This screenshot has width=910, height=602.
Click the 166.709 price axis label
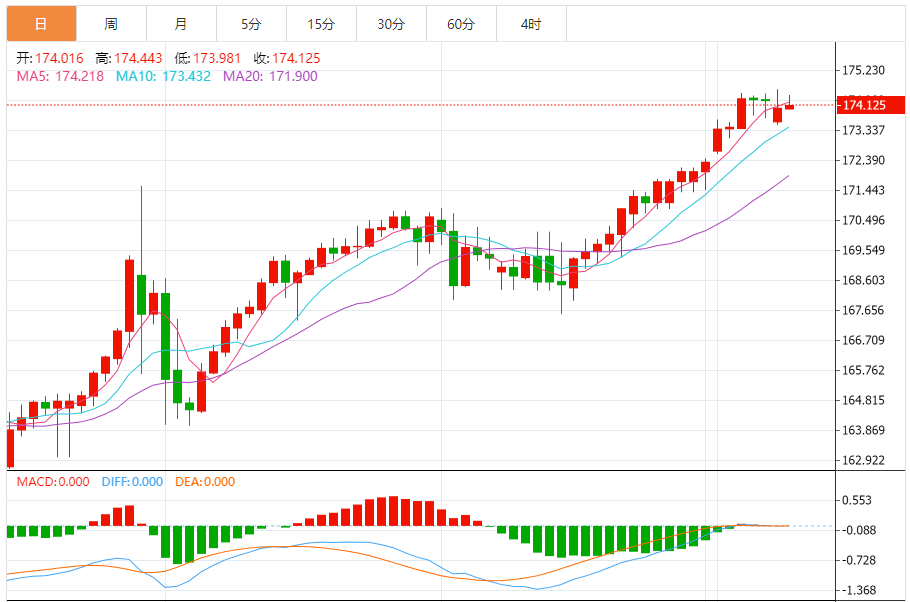coord(864,340)
